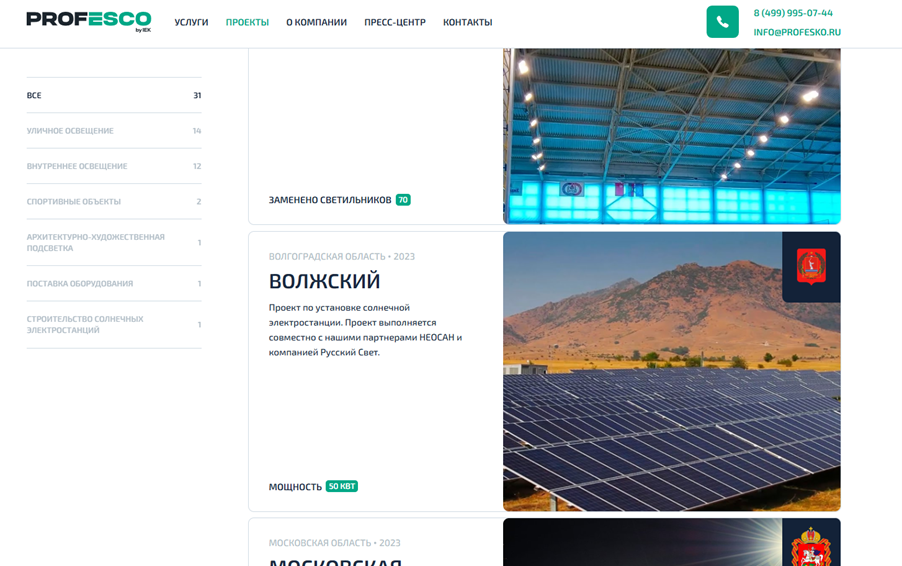Filter by СПОРТИВНЫЕ ОБЪЕКТЫ
Viewport: 902px width, 566px height.
pos(114,201)
